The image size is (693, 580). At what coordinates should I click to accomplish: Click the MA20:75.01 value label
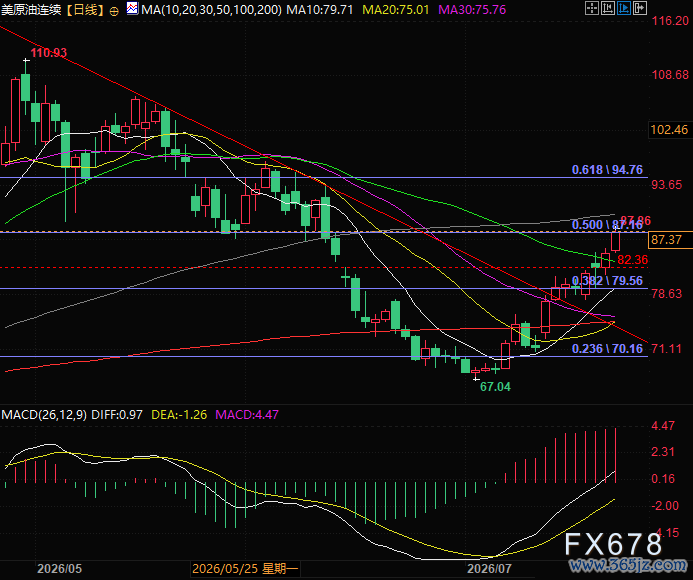[x=396, y=10]
